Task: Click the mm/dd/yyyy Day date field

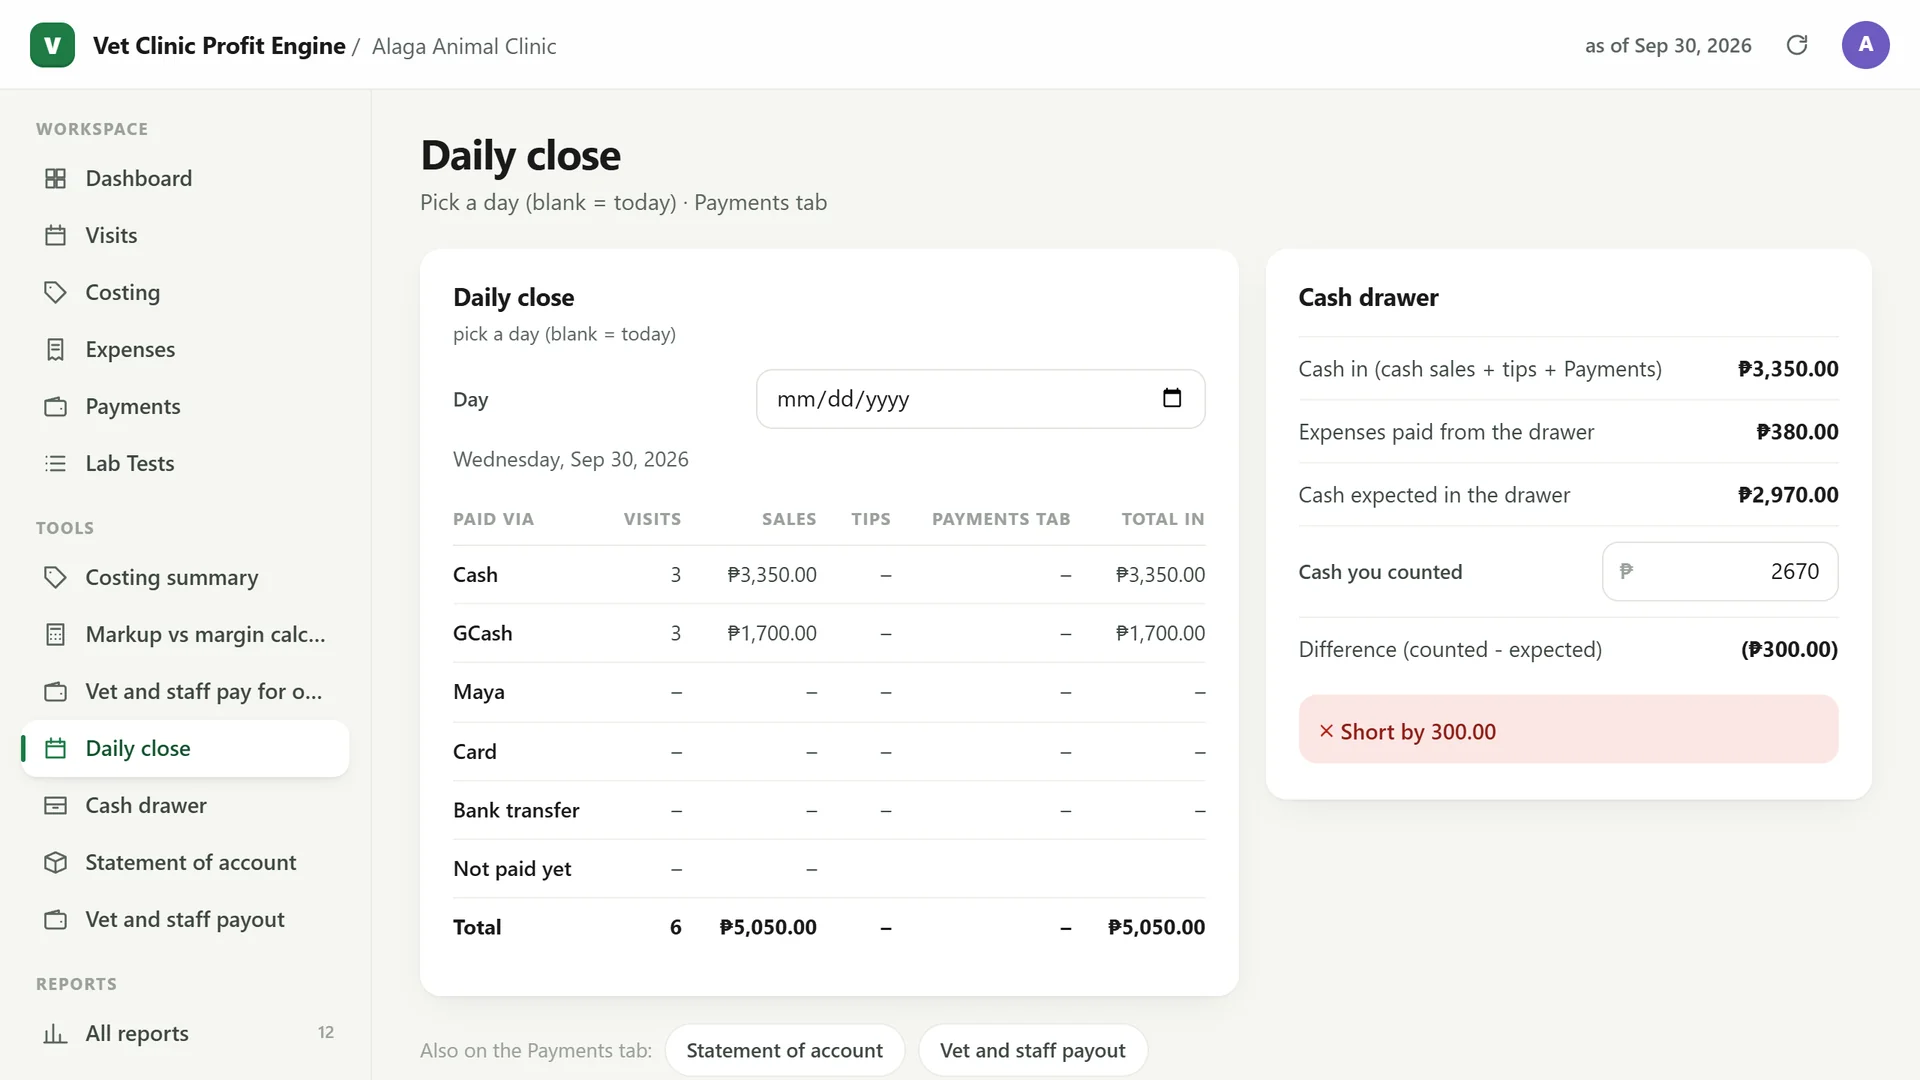Action: coord(980,399)
